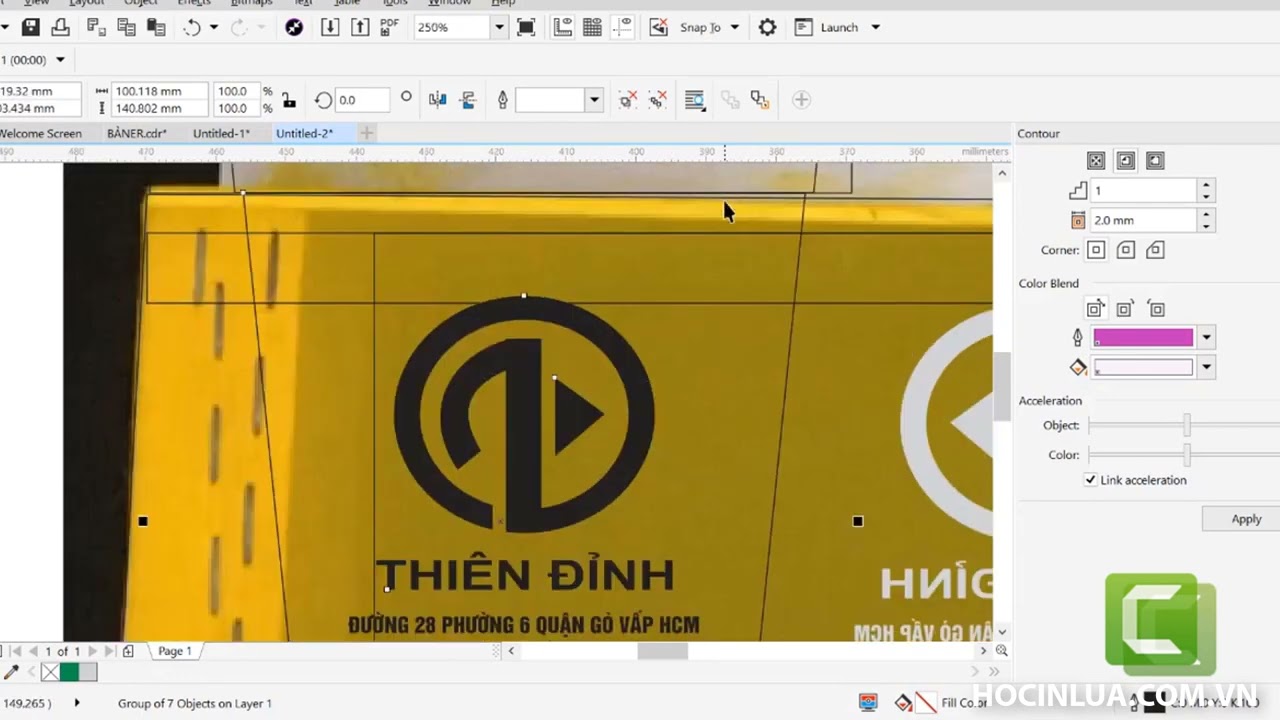Screen dimensions: 1280x720
Task: Click the Full-screen preview icon
Action: [526, 28]
